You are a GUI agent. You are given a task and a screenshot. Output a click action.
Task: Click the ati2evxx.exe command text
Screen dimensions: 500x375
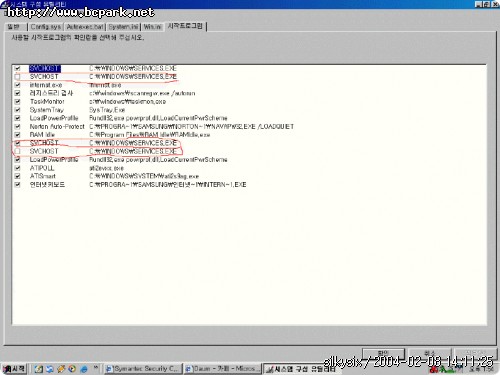(x=107, y=168)
